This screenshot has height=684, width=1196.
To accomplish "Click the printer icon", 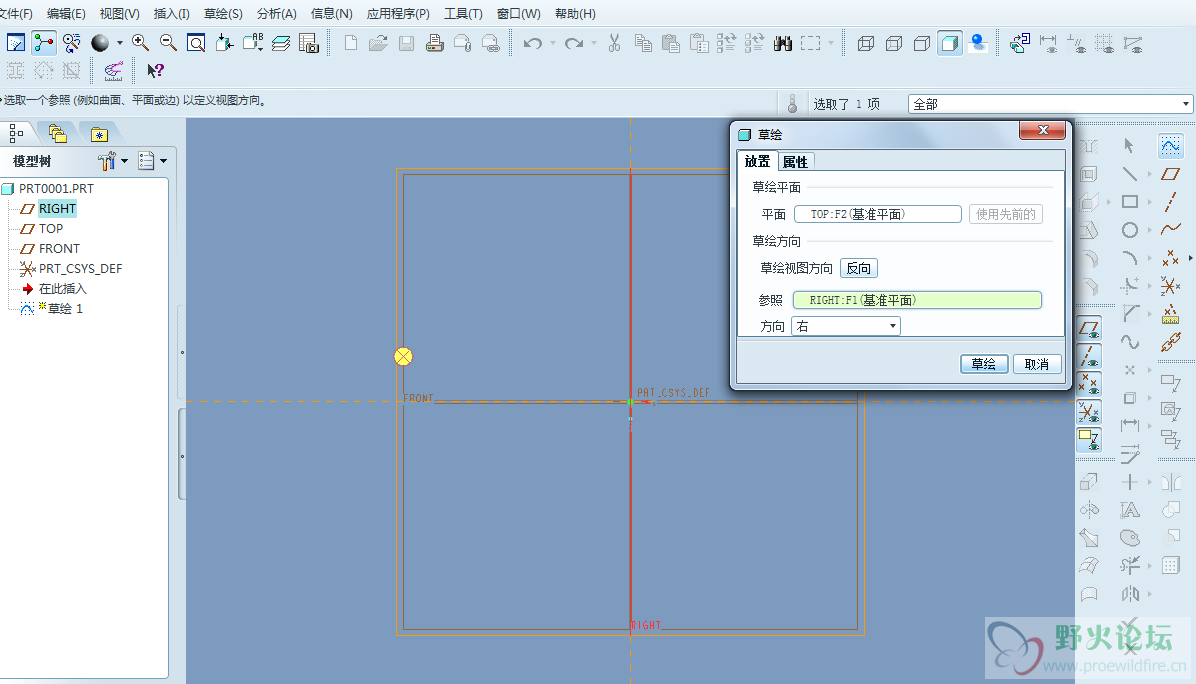I will [435, 43].
